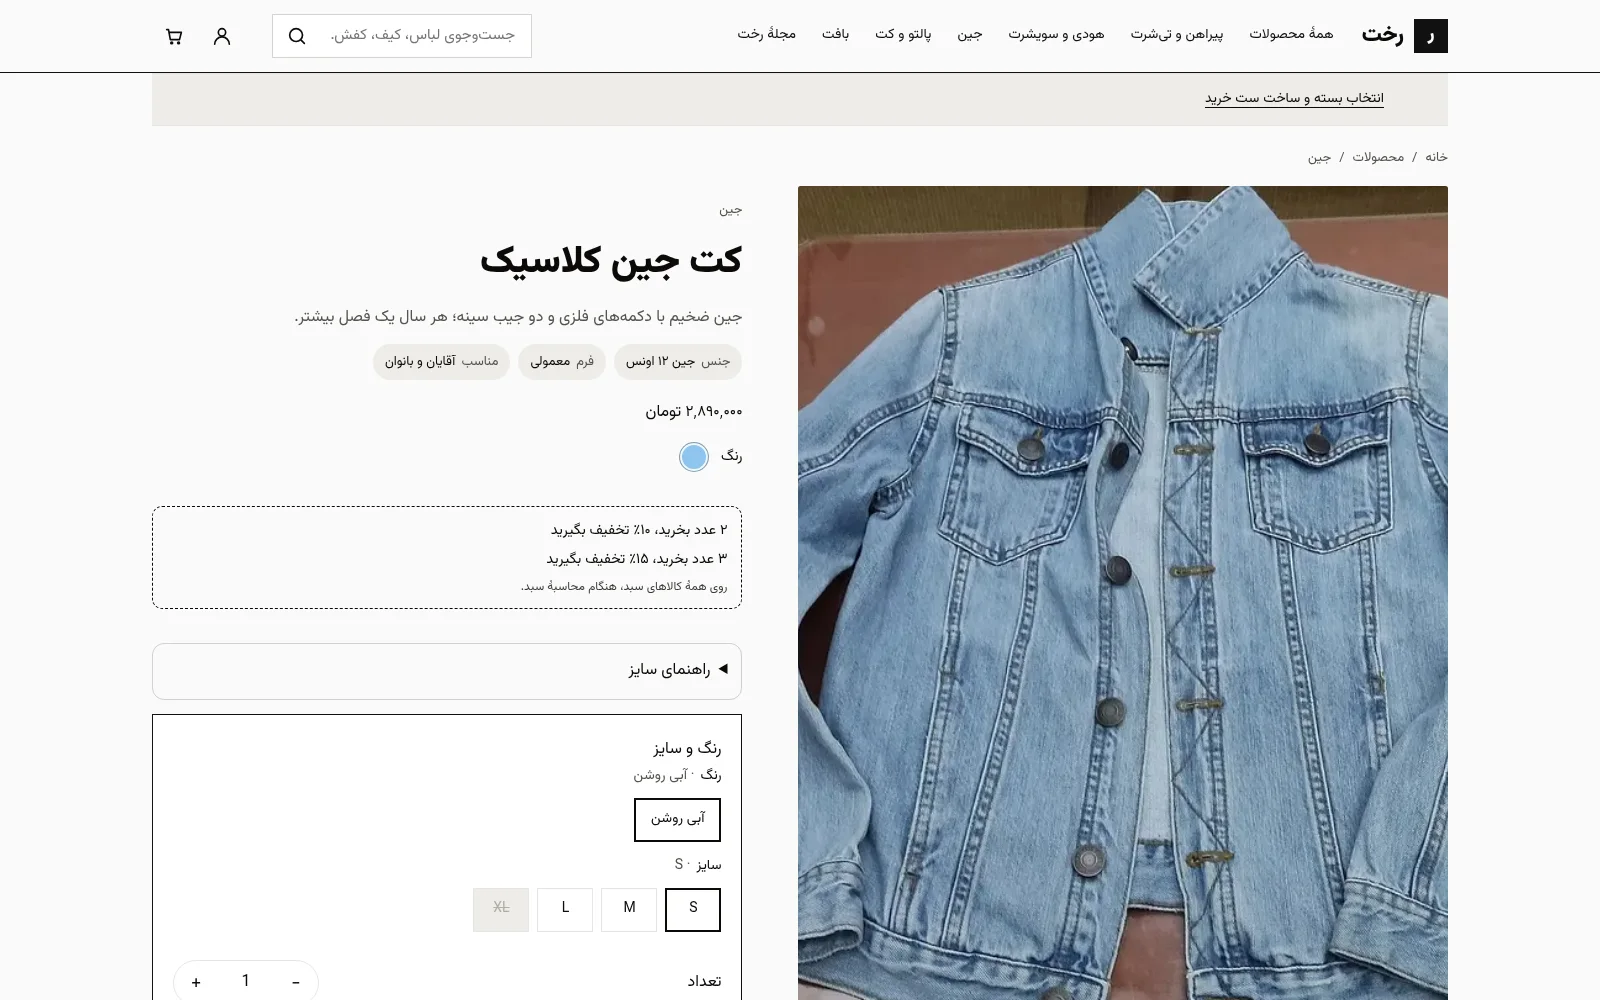Go to خانه breadcrumb link
This screenshot has width=1600, height=1000.
click(x=1436, y=157)
